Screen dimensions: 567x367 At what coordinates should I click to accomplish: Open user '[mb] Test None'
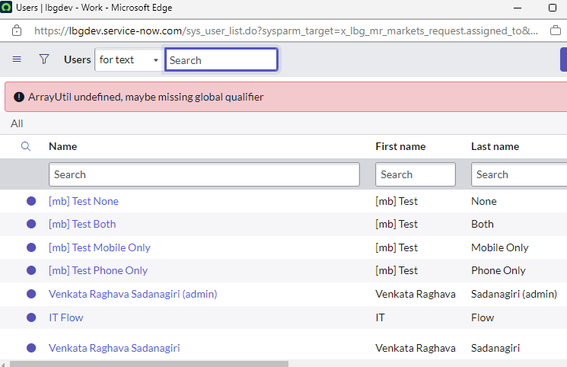[x=84, y=201]
